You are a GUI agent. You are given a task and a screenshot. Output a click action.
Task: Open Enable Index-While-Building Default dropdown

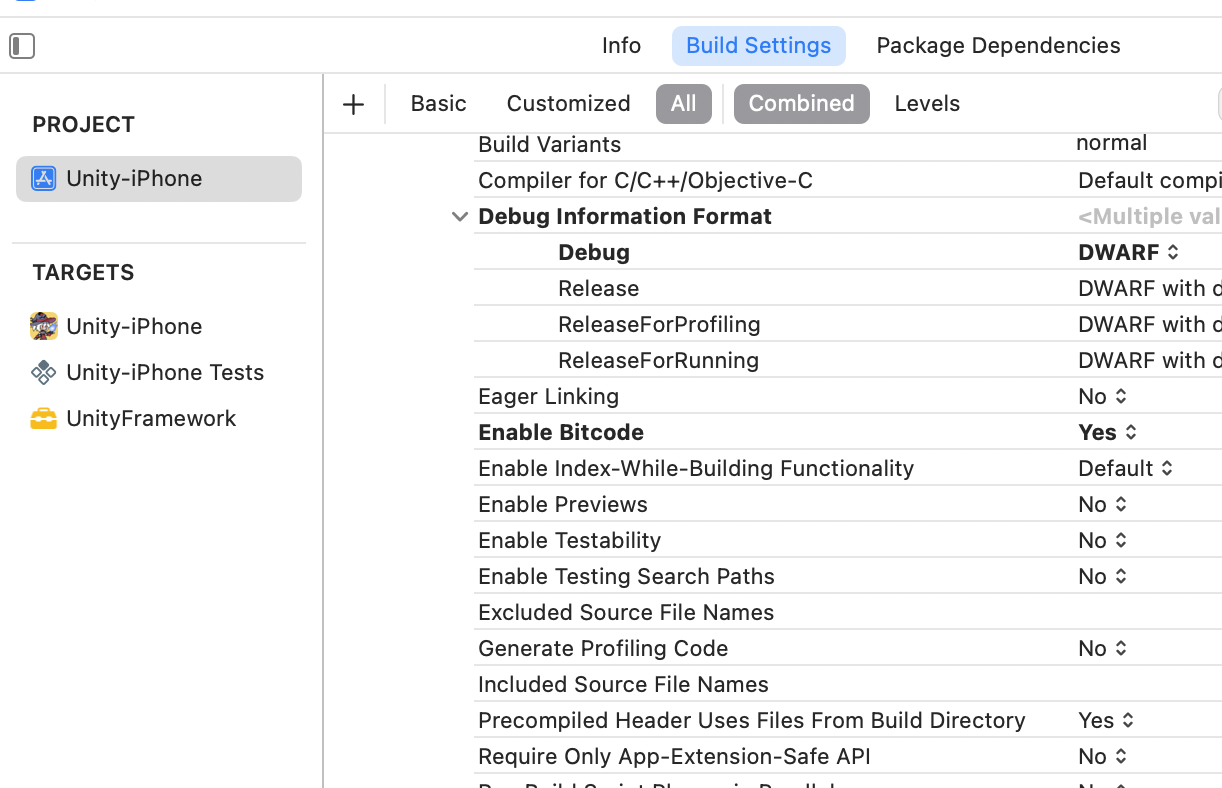pyautogui.click(x=1126, y=468)
